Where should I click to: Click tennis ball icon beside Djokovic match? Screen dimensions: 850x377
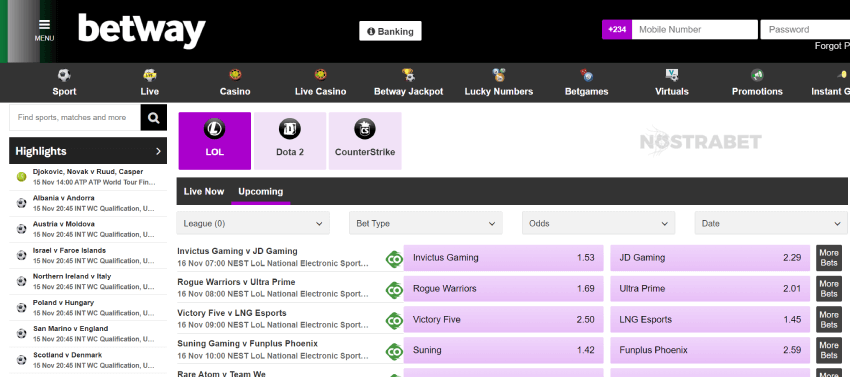click(x=22, y=177)
